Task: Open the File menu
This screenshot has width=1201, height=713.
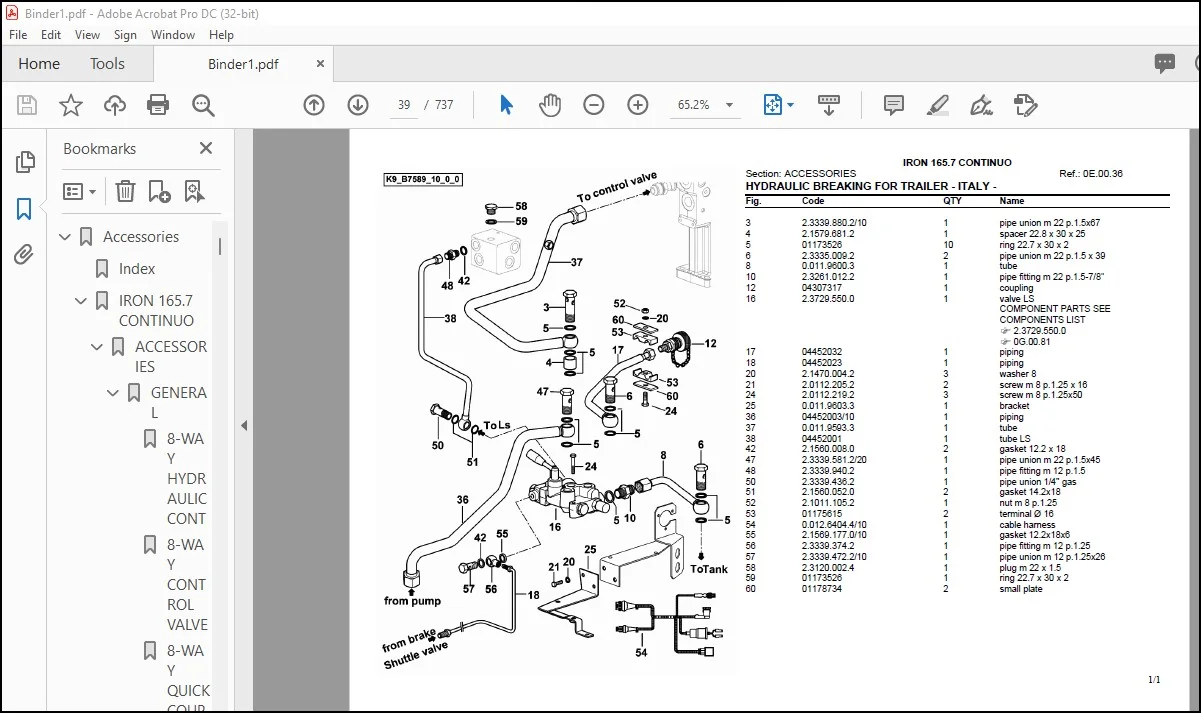Action: tap(19, 34)
